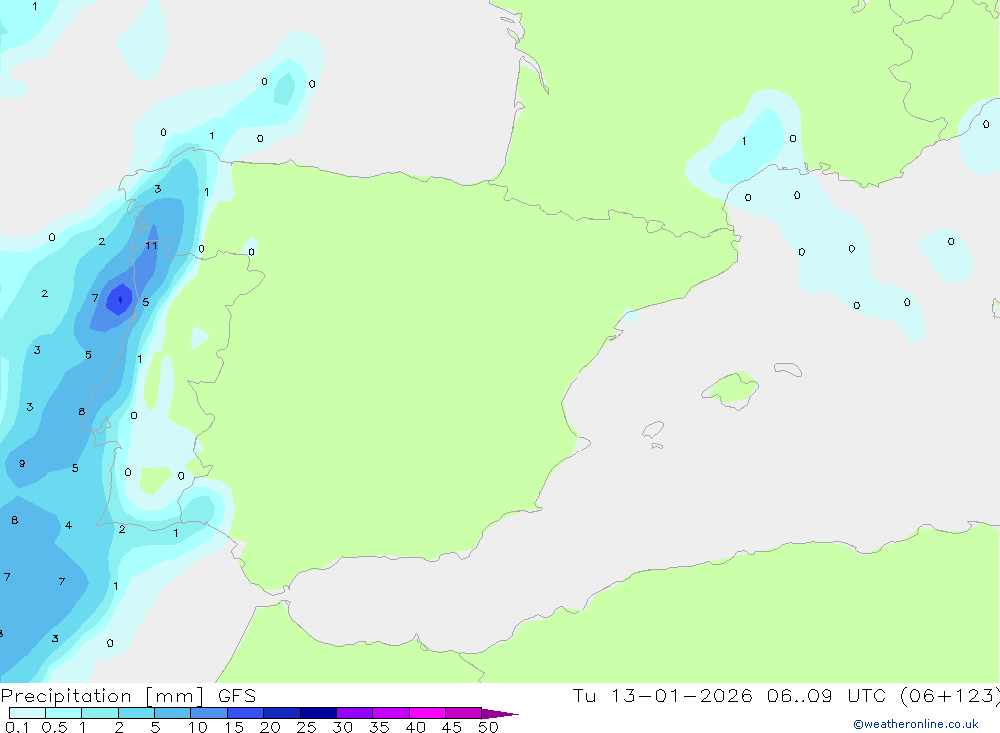Click the forecast offset text '(06+123)'
The width and height of the screenshot is (1000, 733).
coord(950,696)
